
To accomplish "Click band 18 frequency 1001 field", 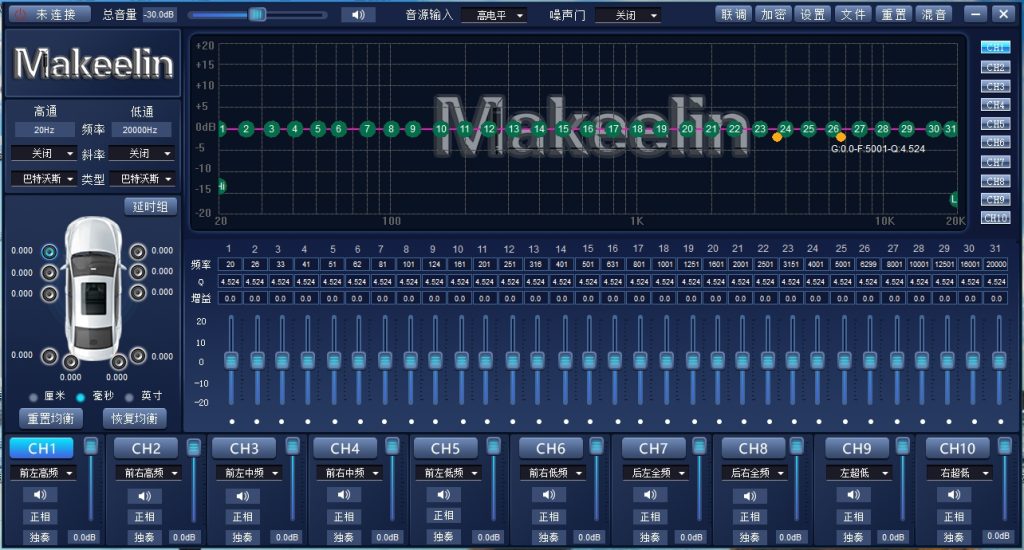I will [x=665, y=265].
